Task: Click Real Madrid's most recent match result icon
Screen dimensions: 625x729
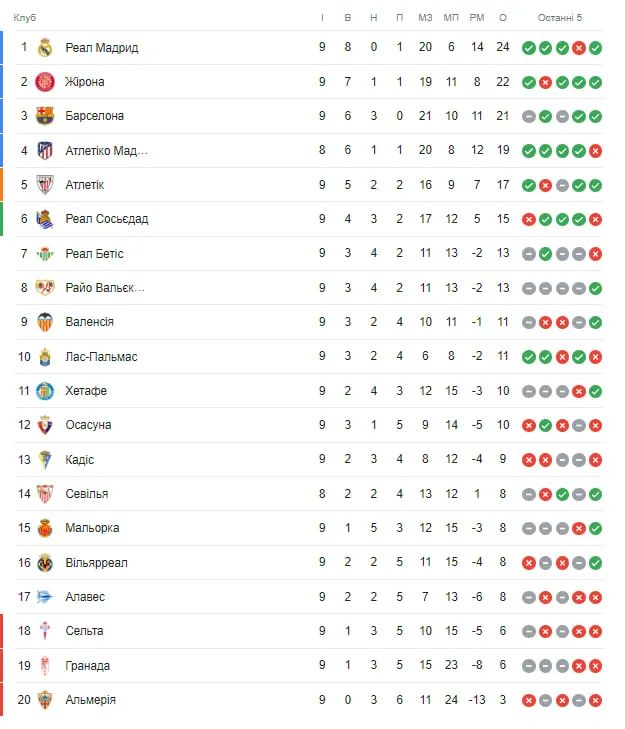Action: pyautogui.click(x=595, y=48)
